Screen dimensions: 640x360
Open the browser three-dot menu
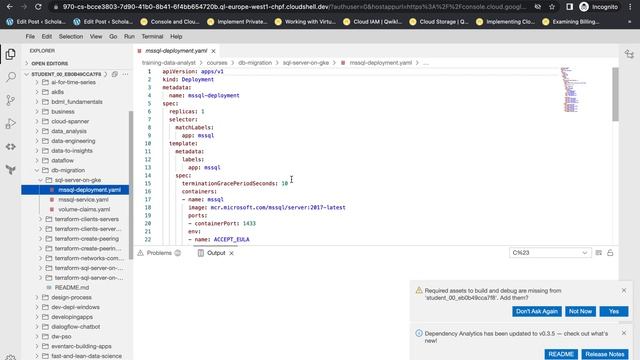[x=630, y=7]
